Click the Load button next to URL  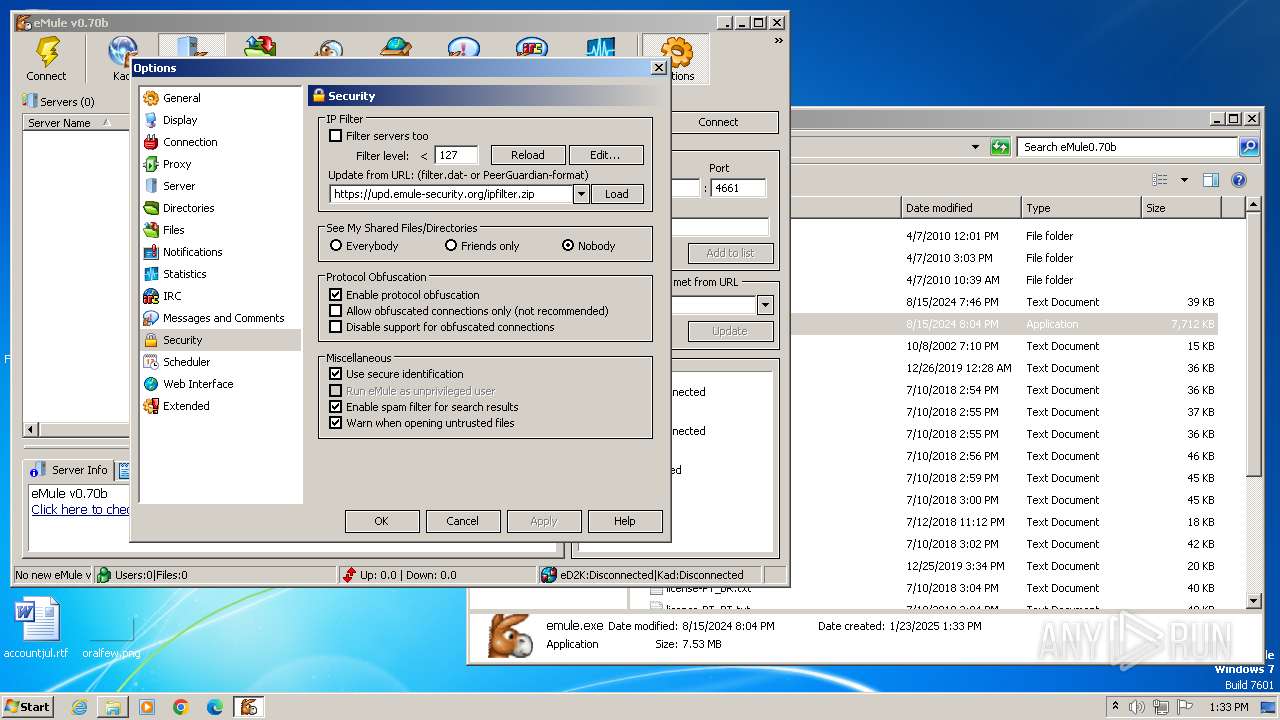[617, 194]
